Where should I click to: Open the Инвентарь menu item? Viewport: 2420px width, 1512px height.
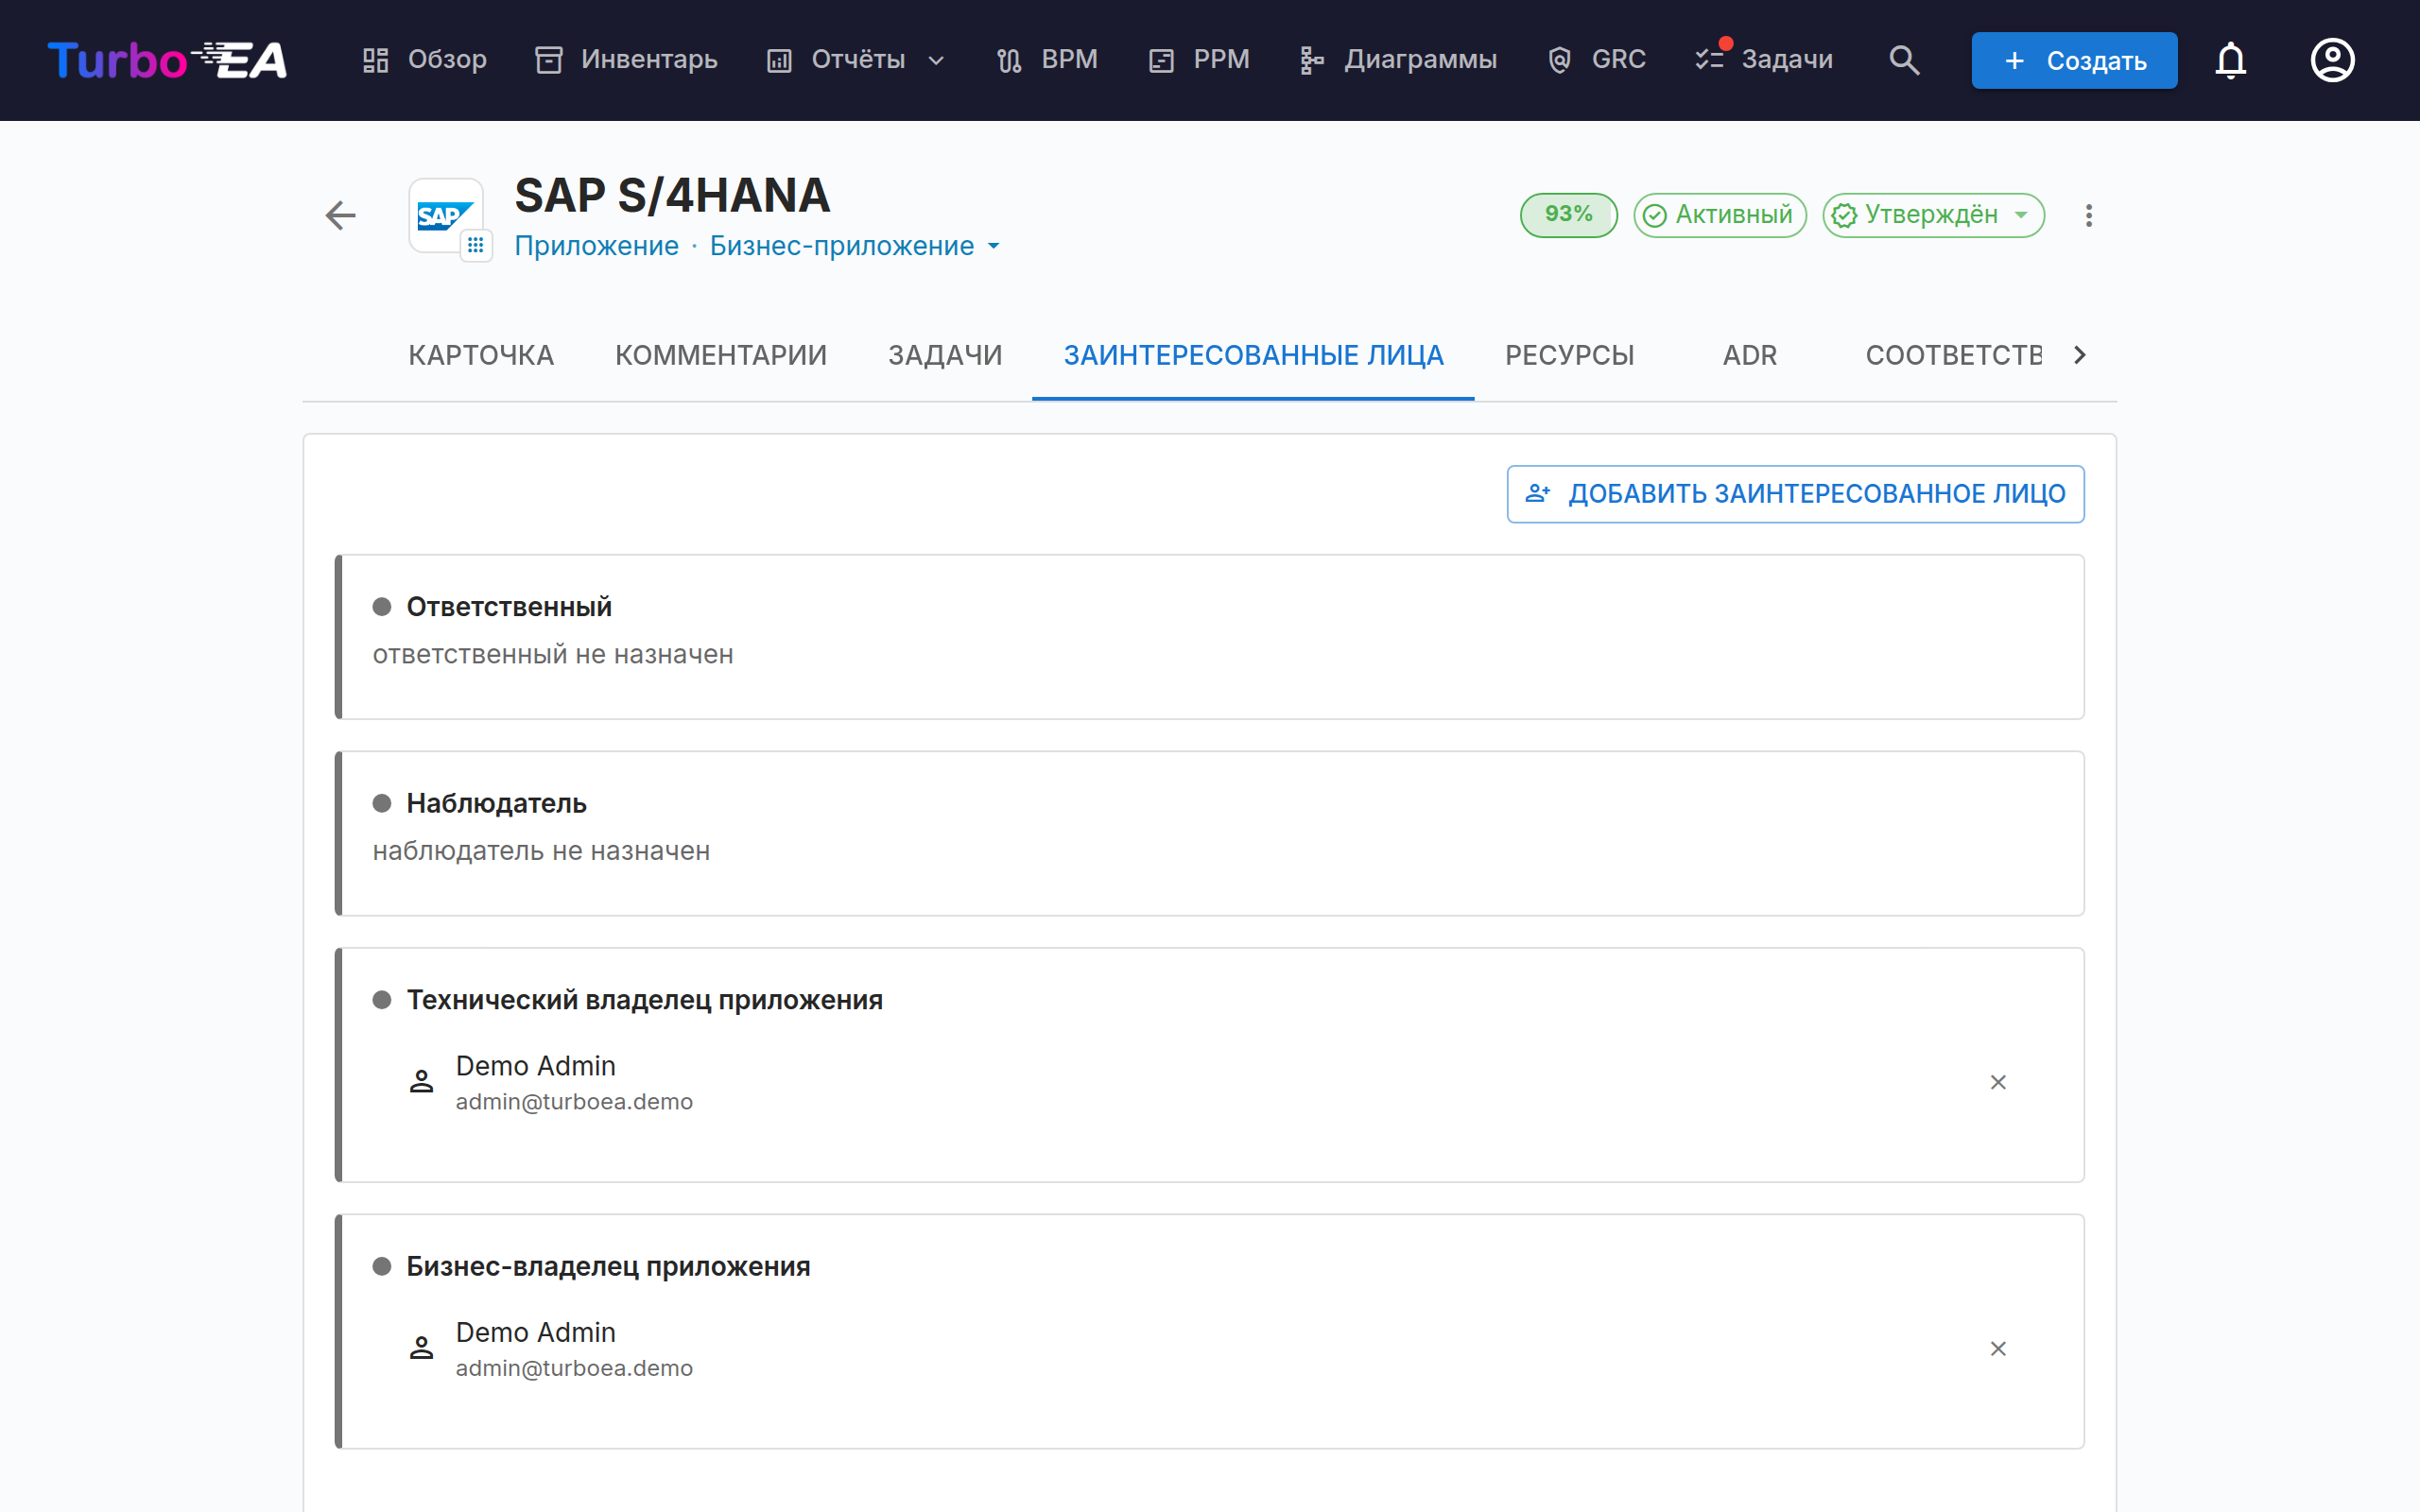click(627, 60)
